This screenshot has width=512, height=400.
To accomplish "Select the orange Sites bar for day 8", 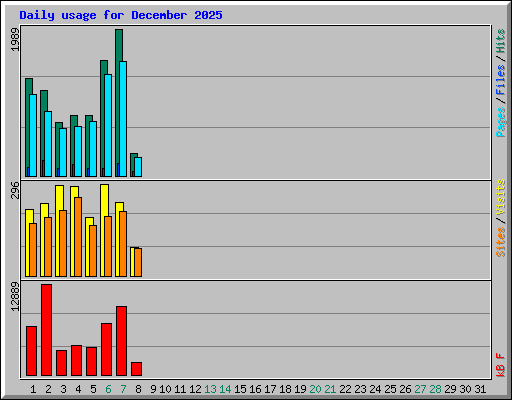I will 138,262.
